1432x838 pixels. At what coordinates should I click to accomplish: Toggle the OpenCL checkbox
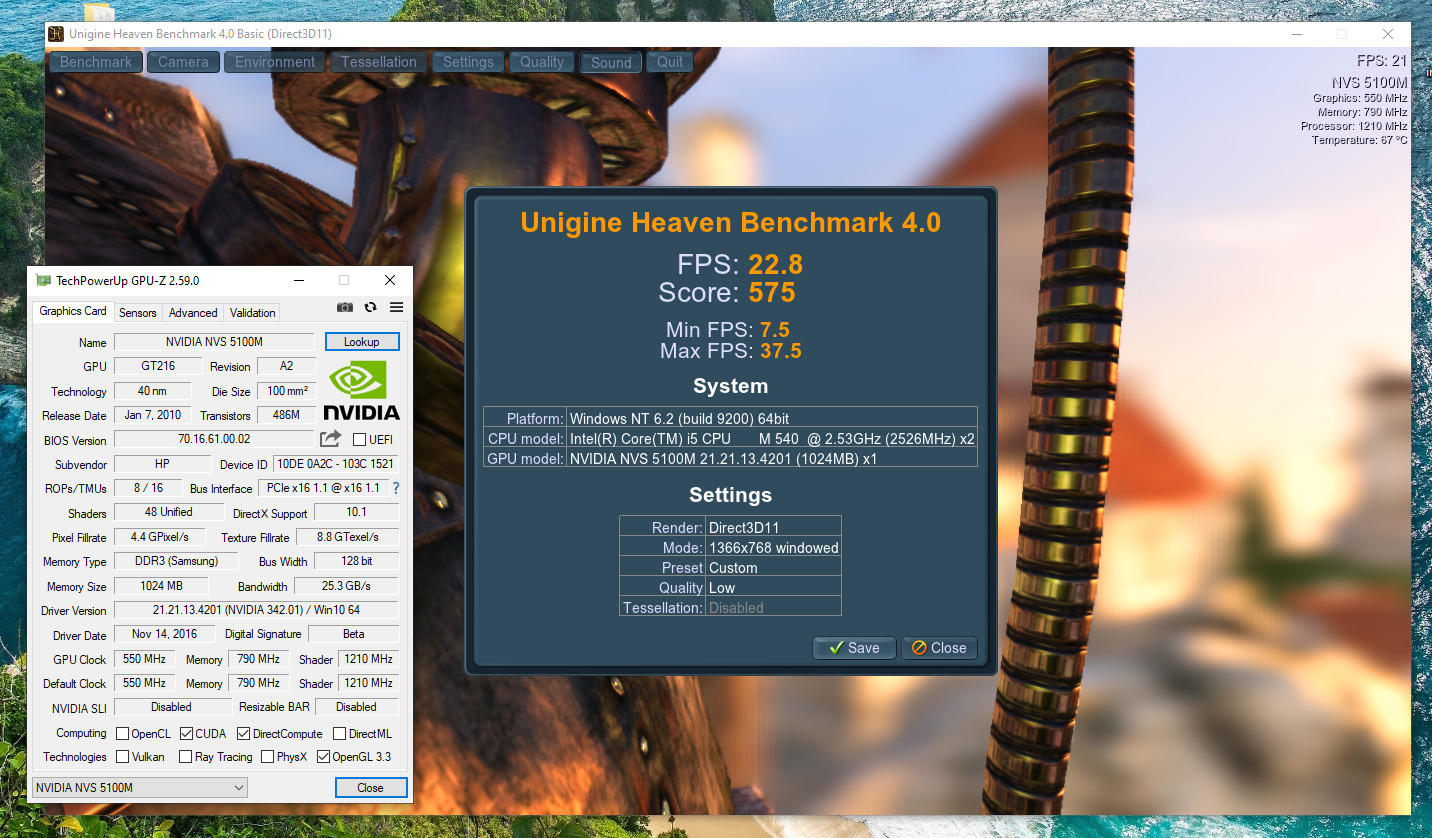tap(122, 734)
